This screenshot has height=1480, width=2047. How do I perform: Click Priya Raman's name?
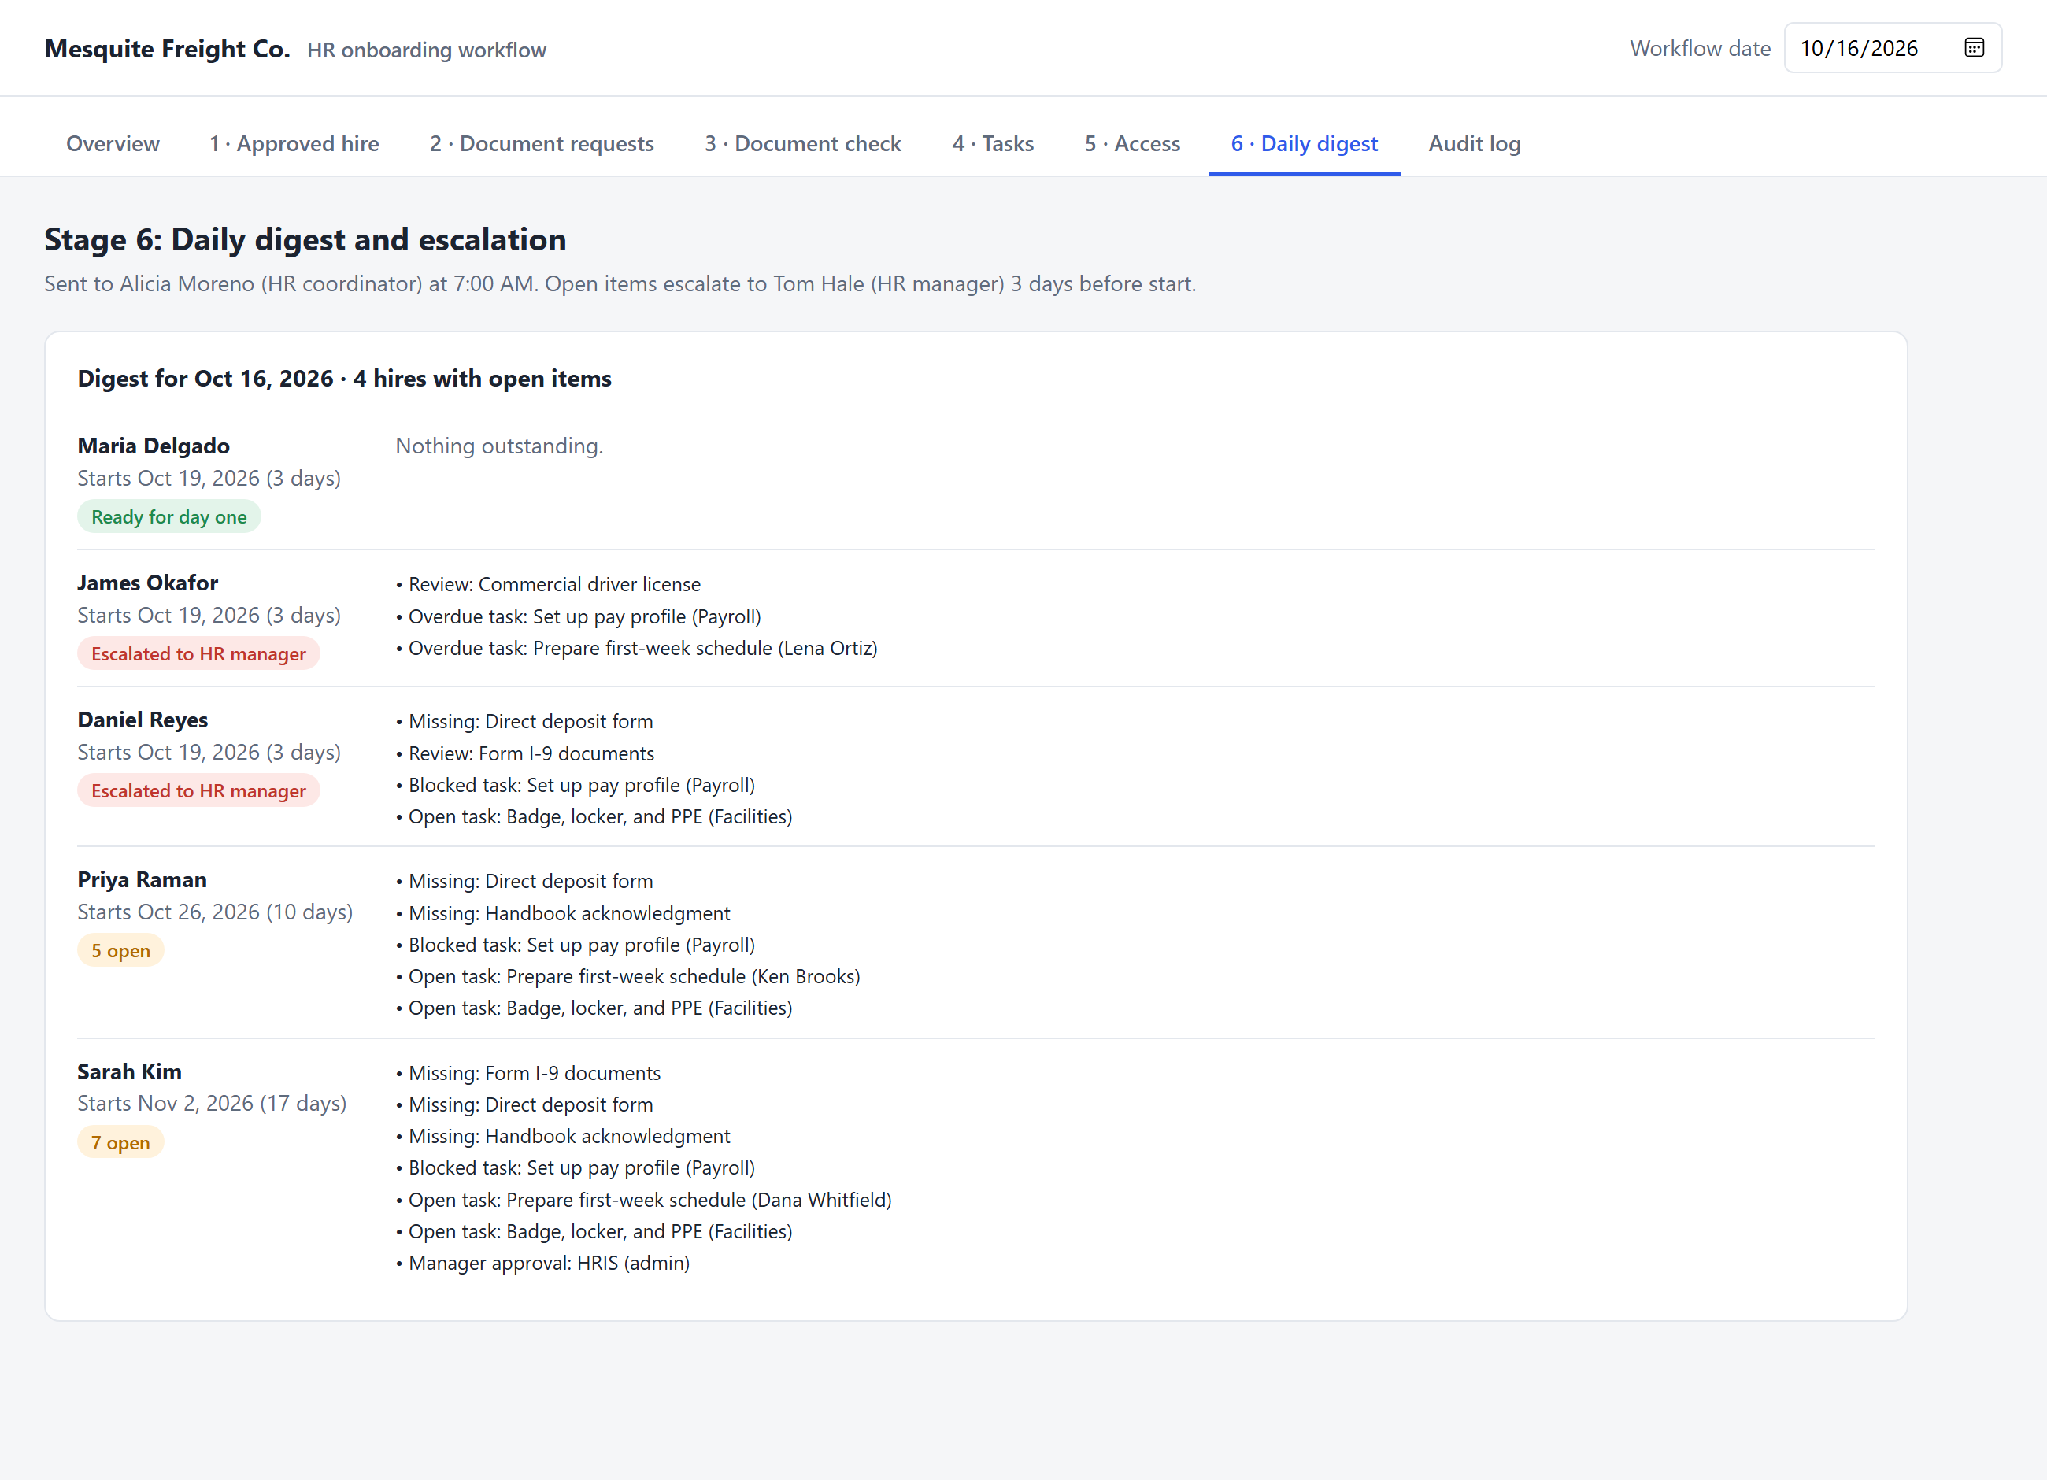(x=142, y=880)
